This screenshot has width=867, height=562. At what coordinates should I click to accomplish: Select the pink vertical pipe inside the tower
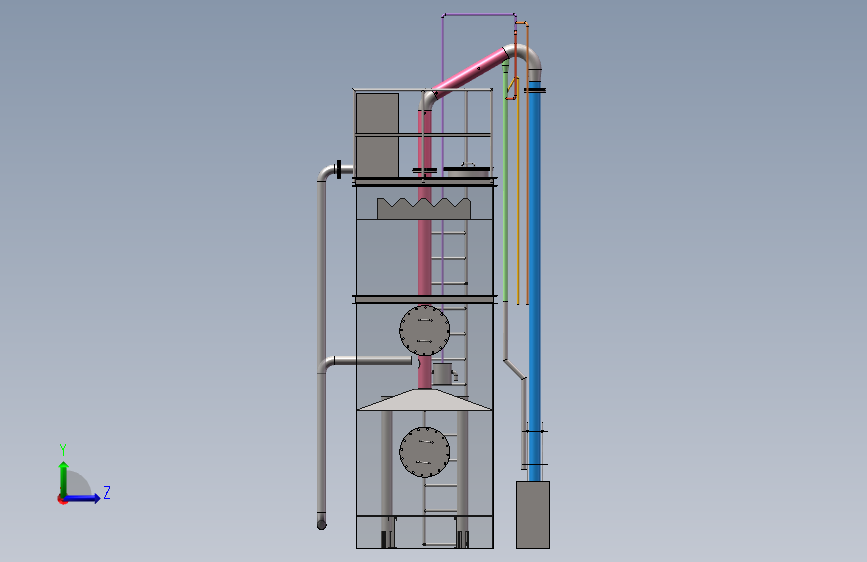(425, 249)
